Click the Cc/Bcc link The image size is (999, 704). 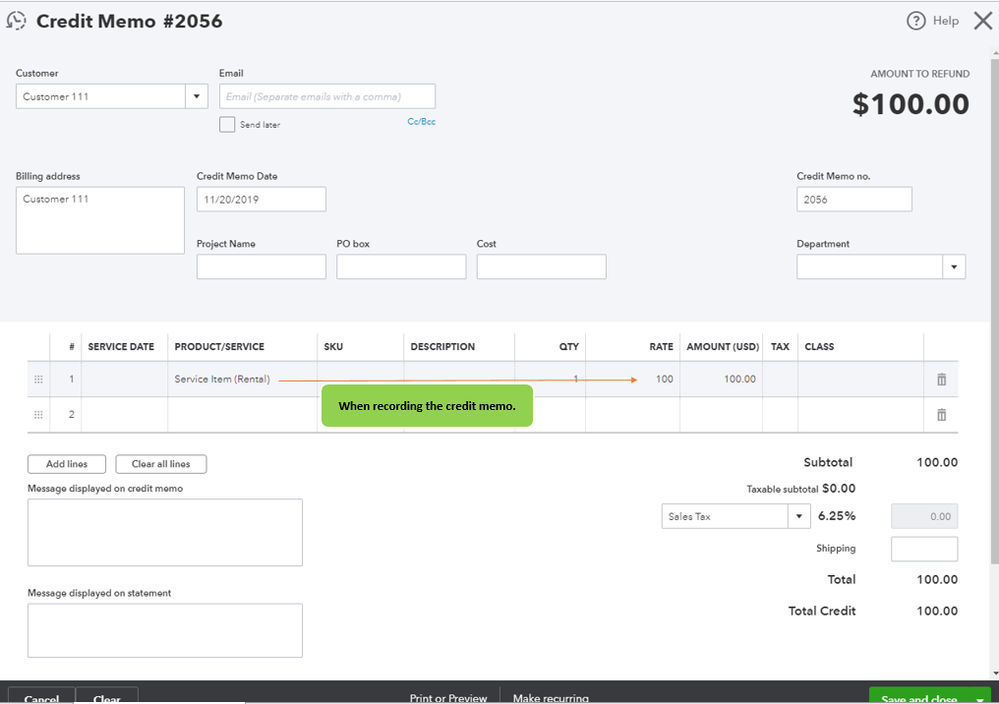(x=421, y=122)
